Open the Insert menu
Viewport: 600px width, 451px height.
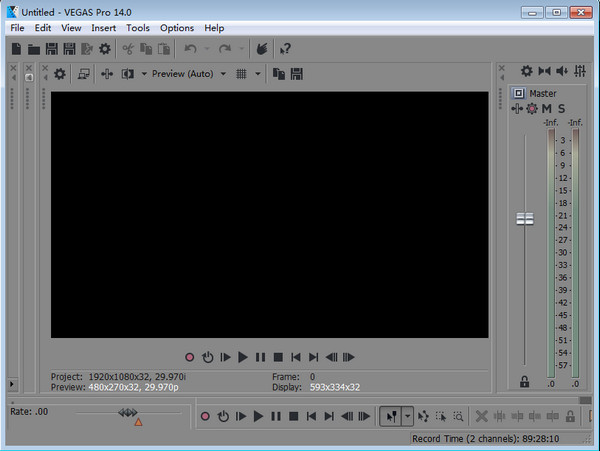(104, 28)
